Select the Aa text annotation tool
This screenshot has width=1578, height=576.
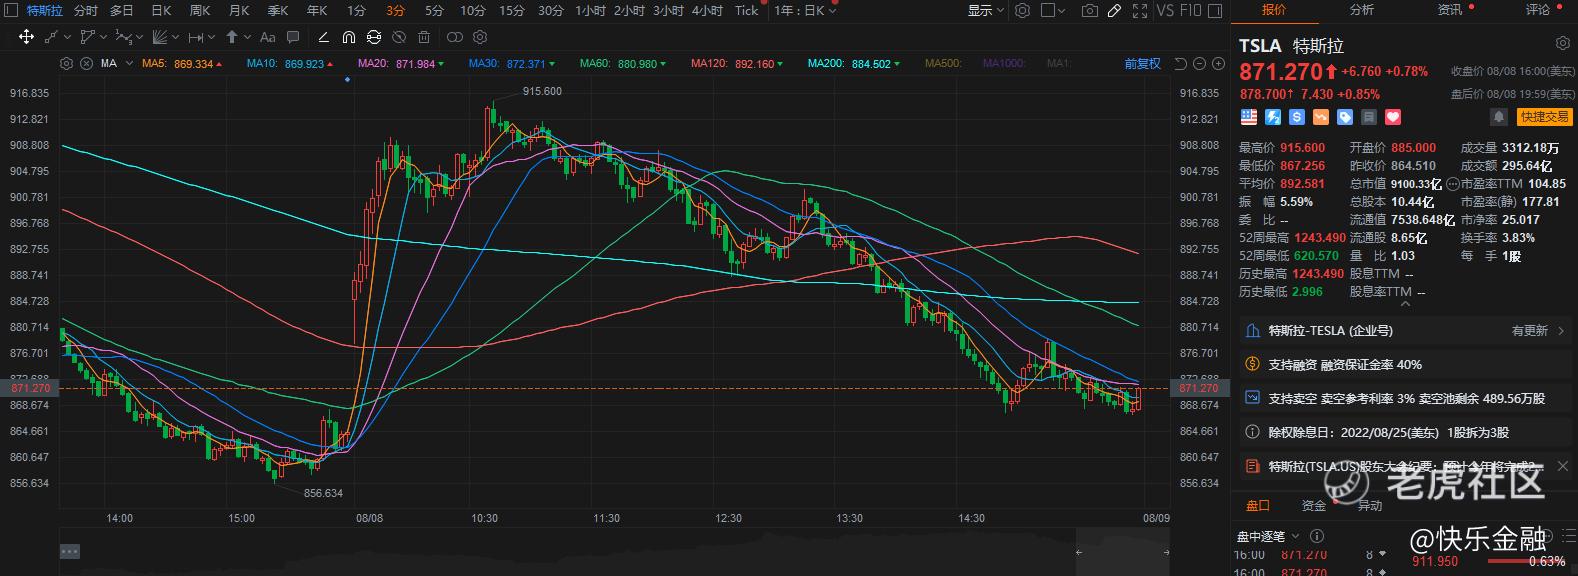(267, 37)
